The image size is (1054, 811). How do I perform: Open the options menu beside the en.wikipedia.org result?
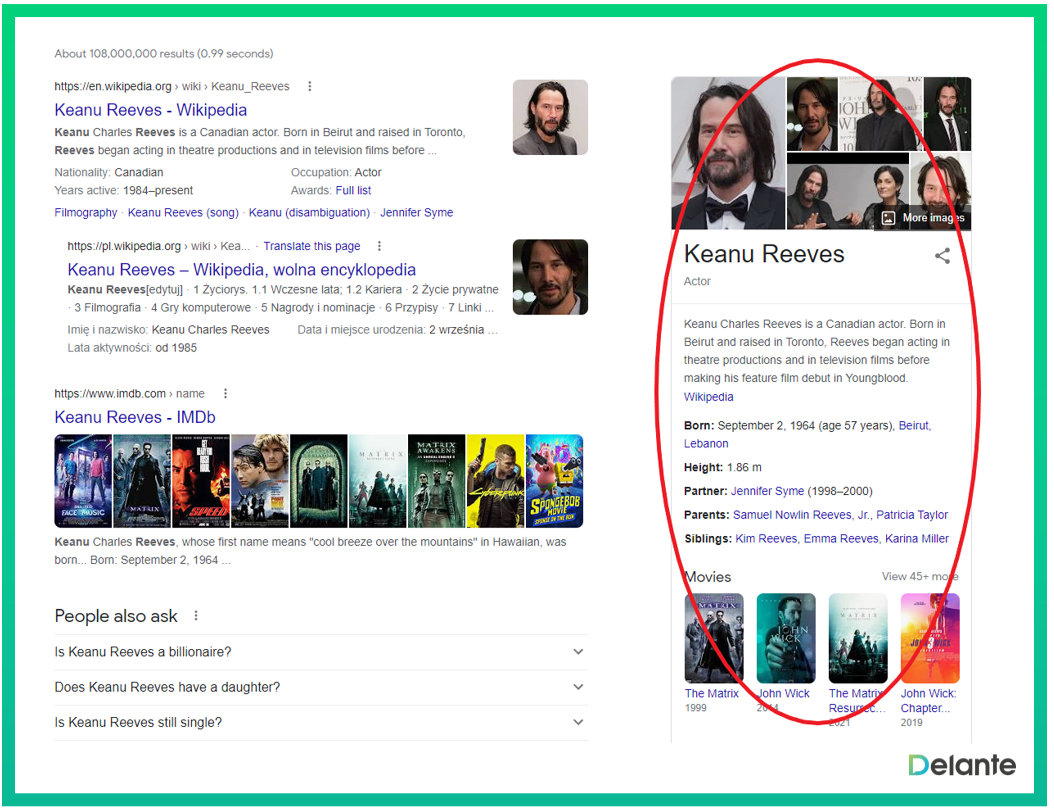[x=309, y=86]
